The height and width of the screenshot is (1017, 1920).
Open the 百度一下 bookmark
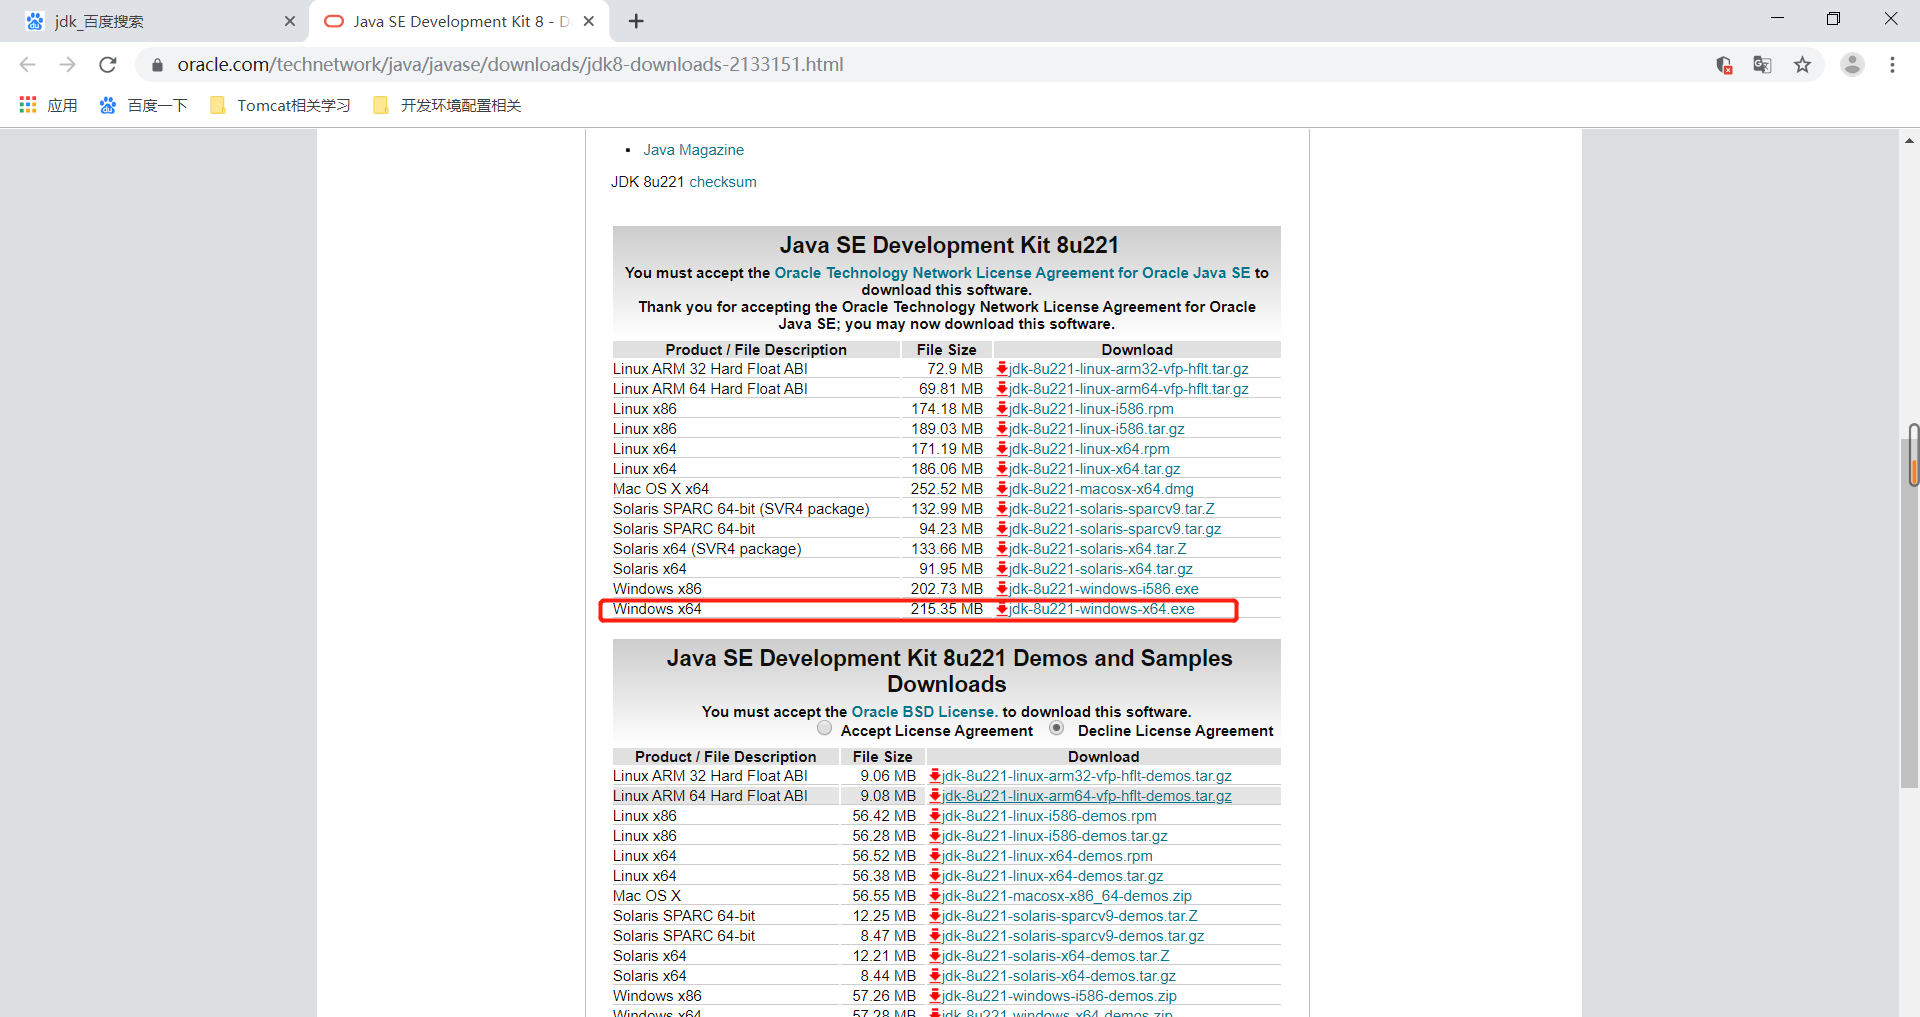click(143, 105)
